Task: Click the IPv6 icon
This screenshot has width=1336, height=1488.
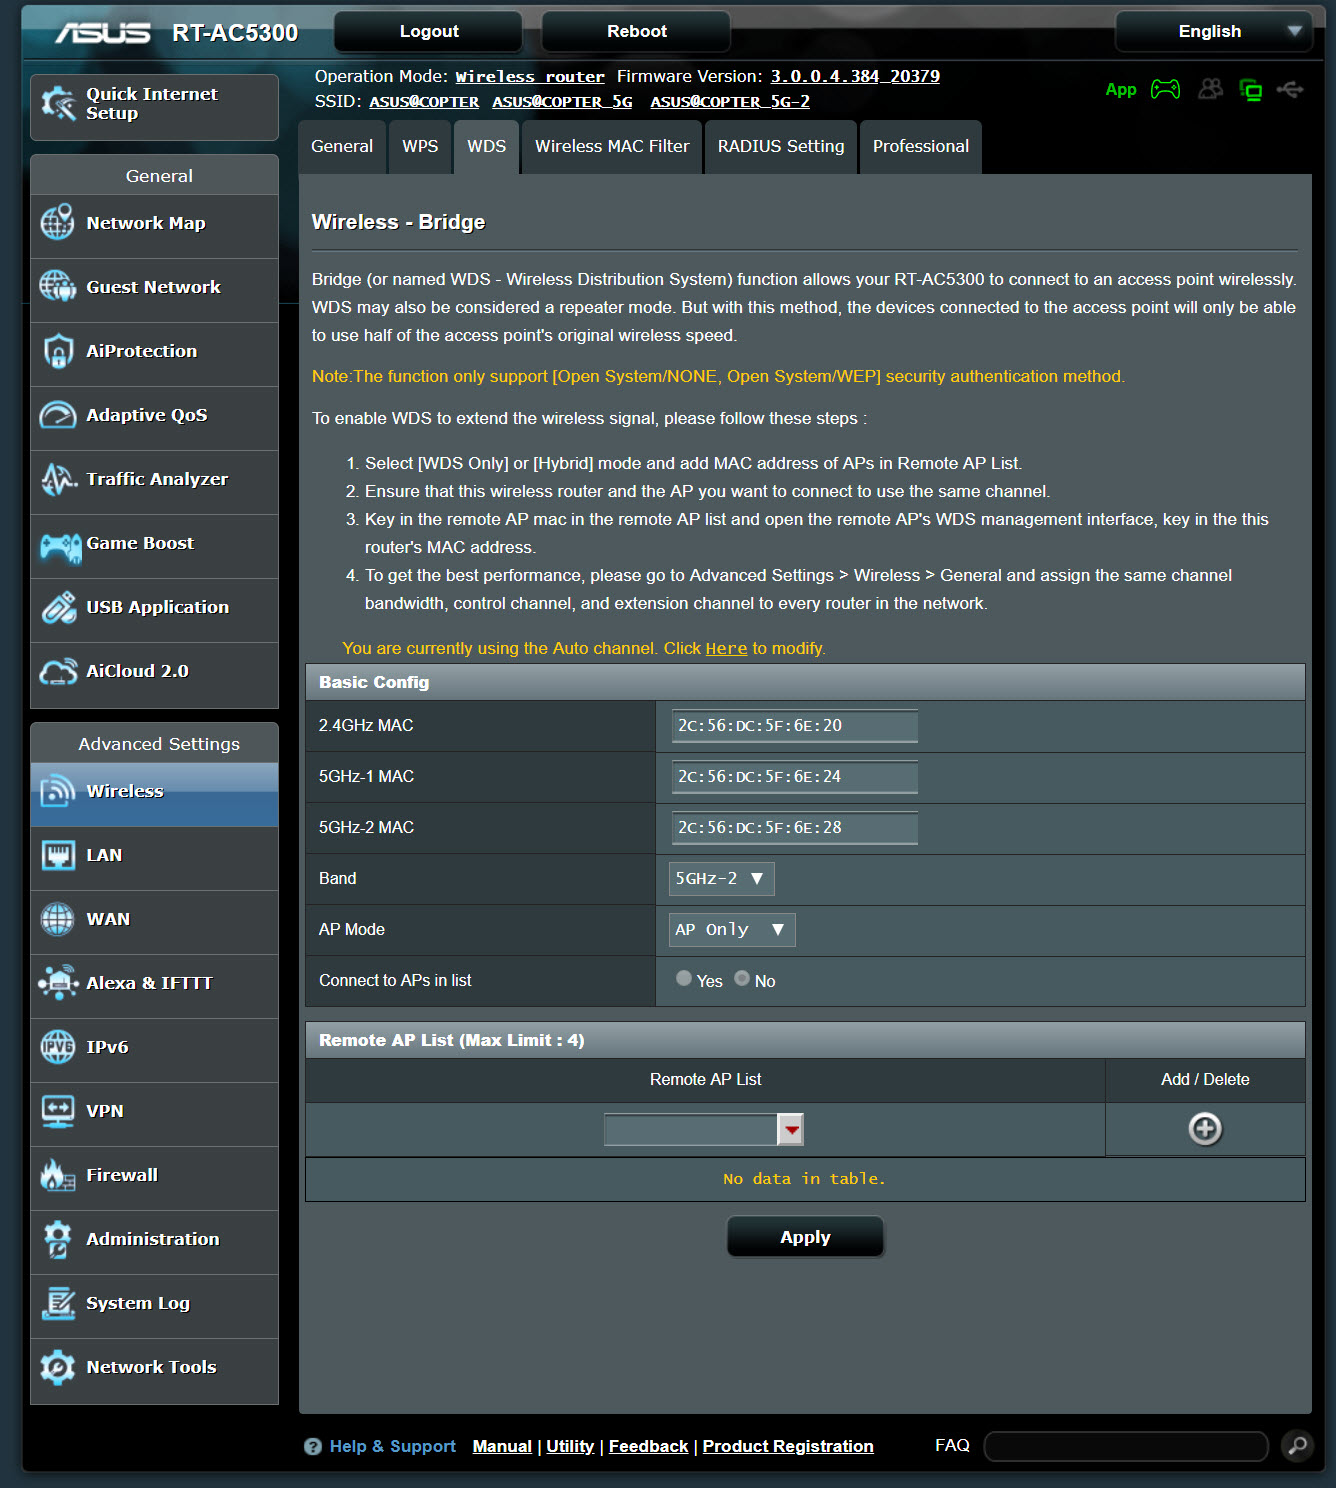Action: click(58, 1047)
